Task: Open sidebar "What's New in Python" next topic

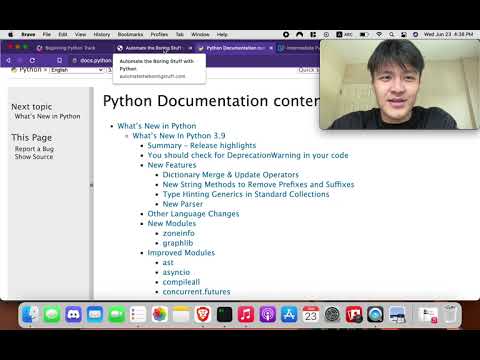Action: coord(47,116)
